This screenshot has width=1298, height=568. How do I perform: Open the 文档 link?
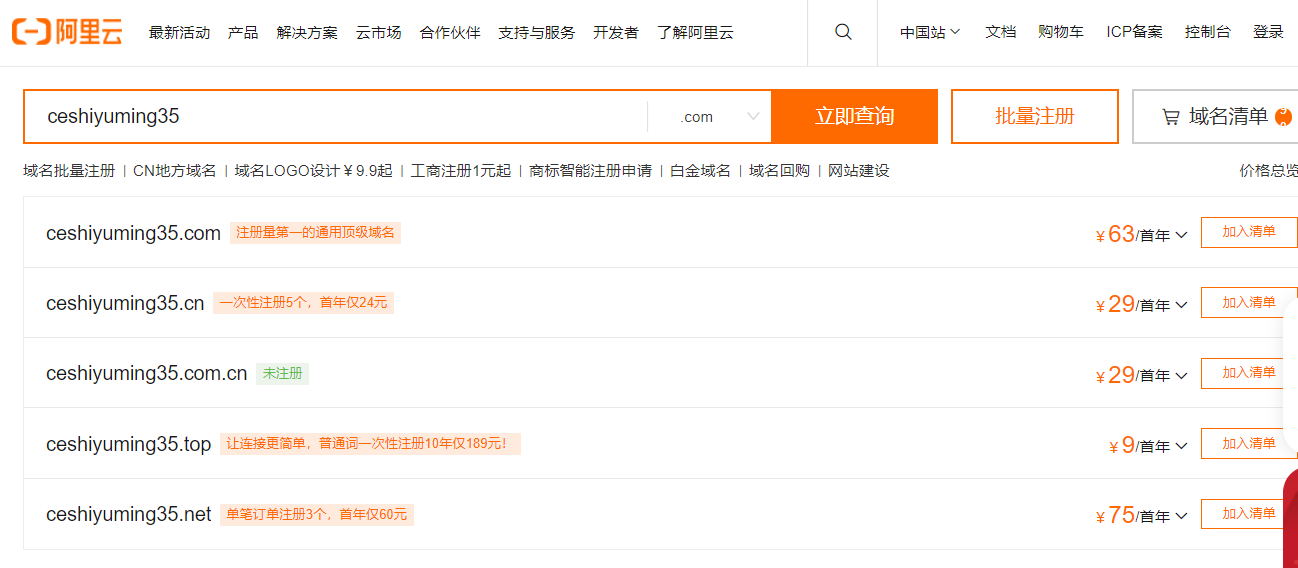[x=1000, y=32]
